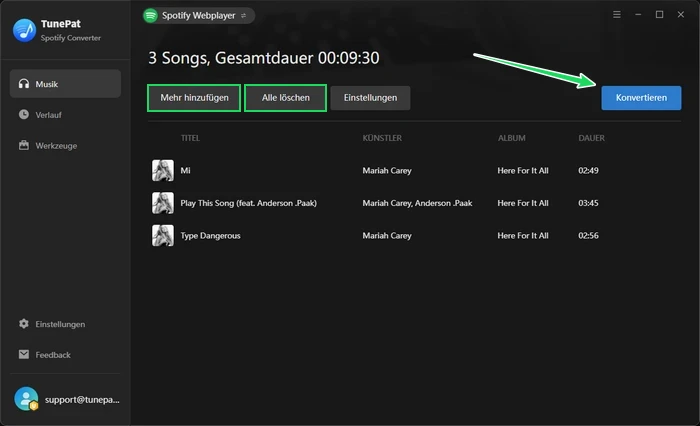Image resolution: width=700 pixels, height=426 pixels.
Task: Click the ALBUM column header
Action: click(x=511, y=138)
